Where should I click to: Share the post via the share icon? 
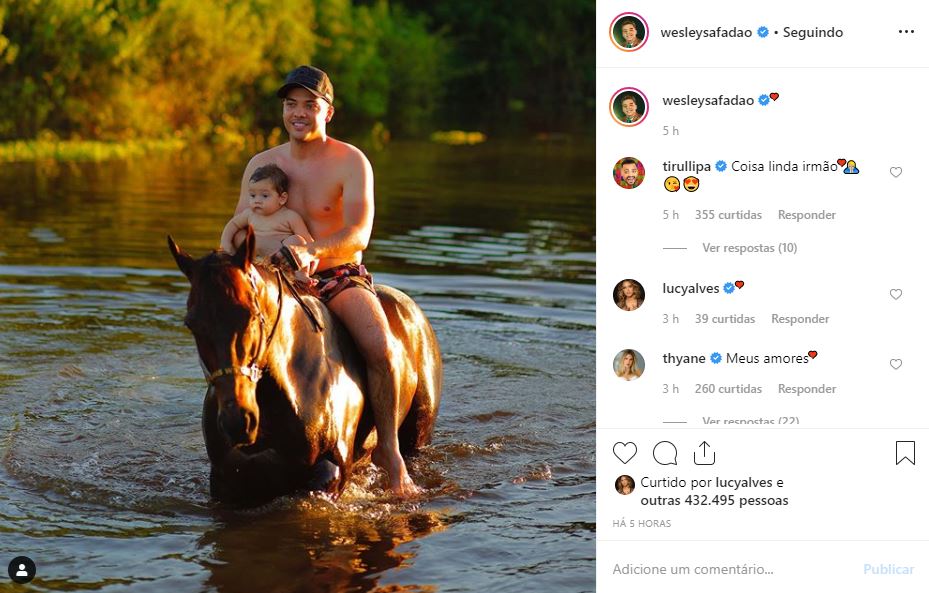[x=704, y=453]
